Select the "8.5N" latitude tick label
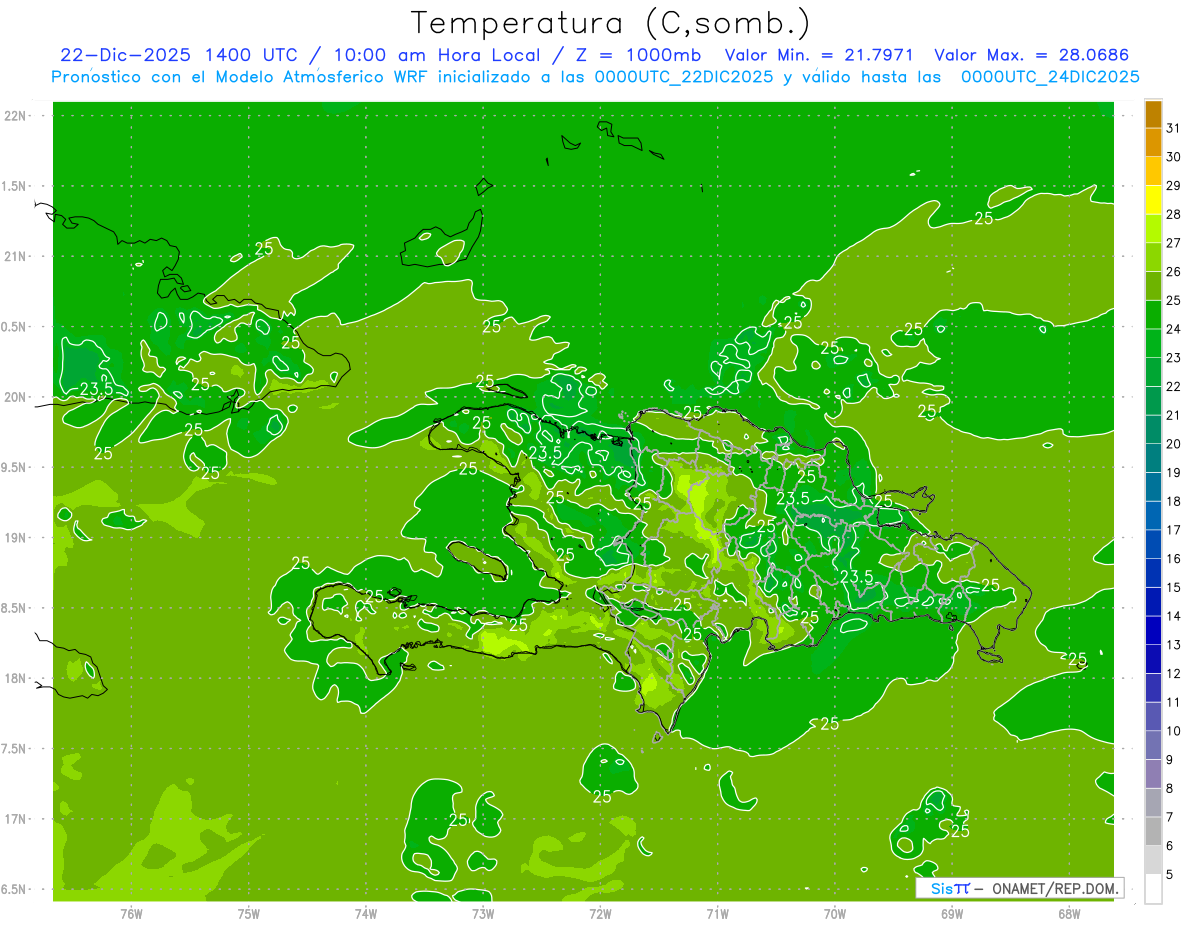Image resolution: width=1200 pixels, height=927 pixels. (x=15, y=608)
